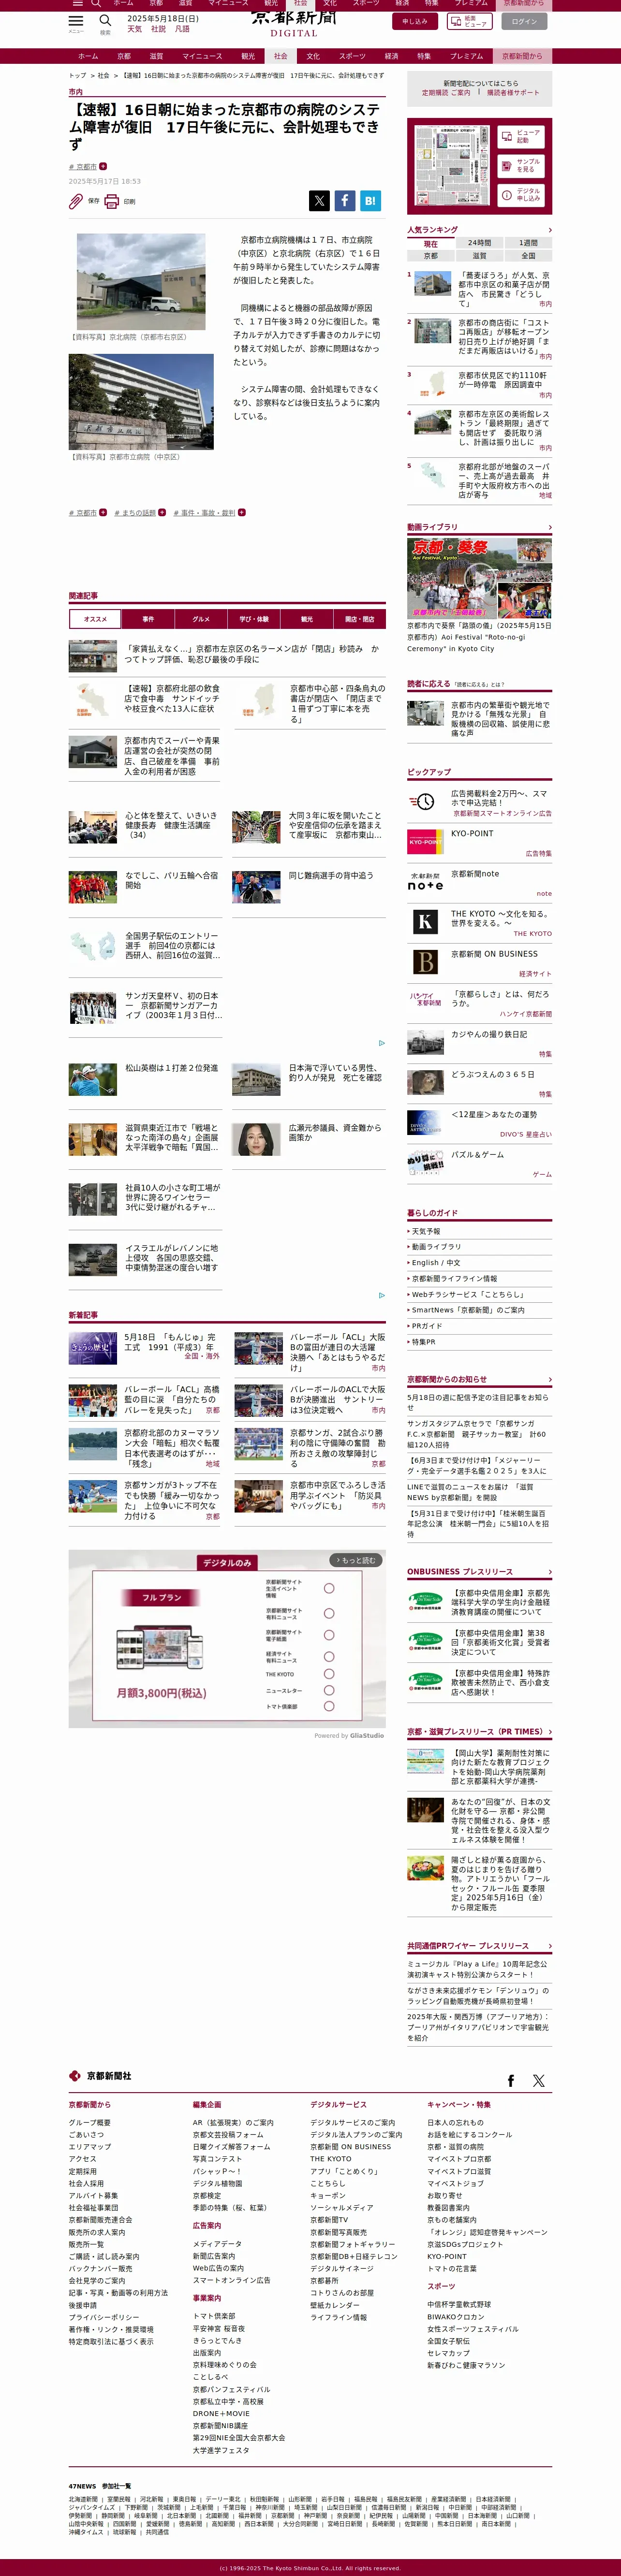Image resolution: width=621 pixels, height=2576 pixels.
Task: Click AdChoices icon above 松山英樹 article
Action: pyautogui.click(x=381, y=1042)
